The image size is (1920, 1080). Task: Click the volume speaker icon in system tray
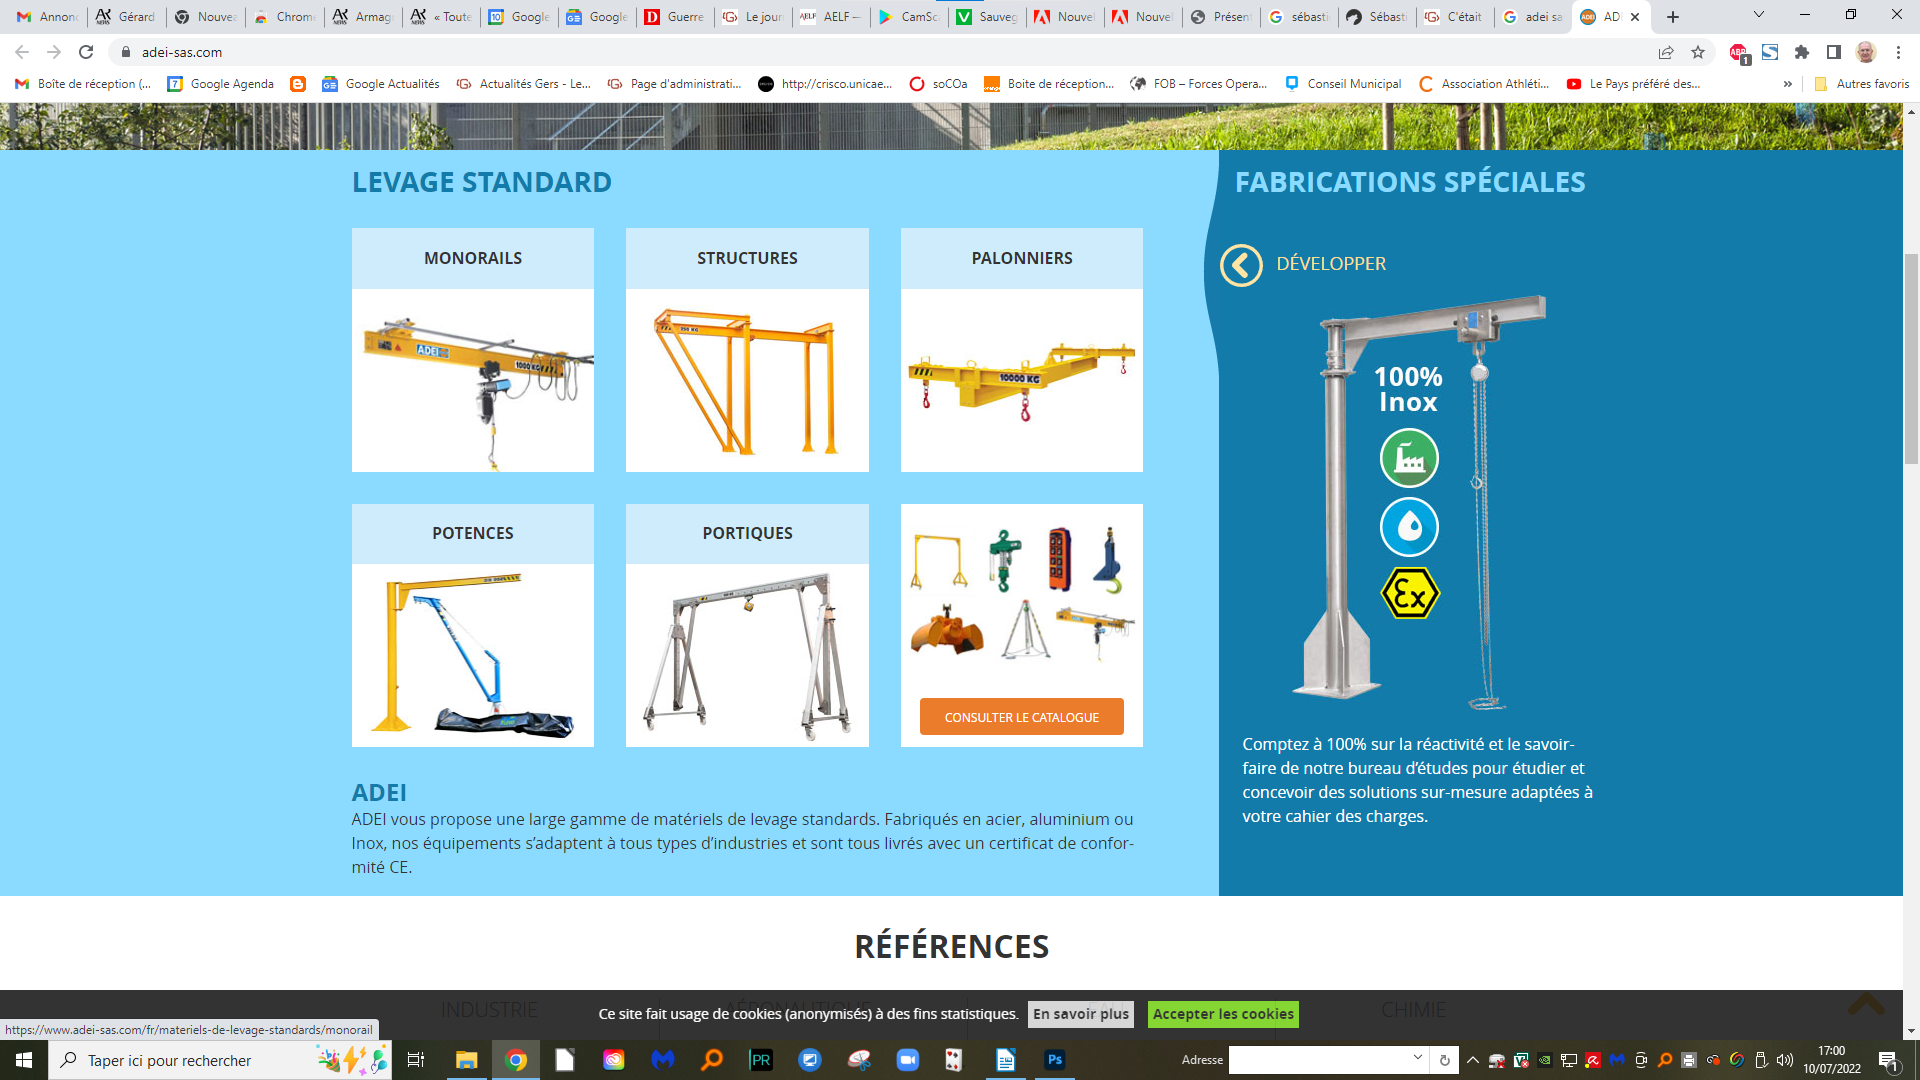pos(1785,1060)
